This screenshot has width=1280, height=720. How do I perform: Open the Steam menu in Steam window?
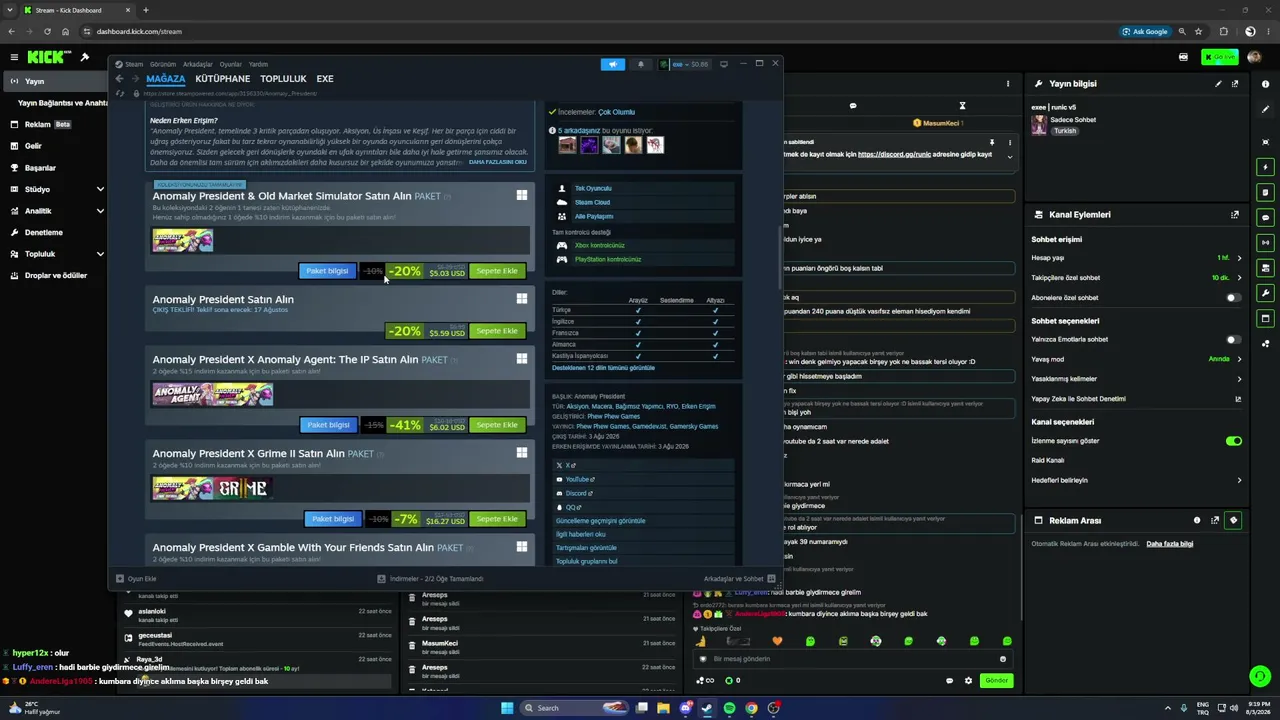point(134,64)
